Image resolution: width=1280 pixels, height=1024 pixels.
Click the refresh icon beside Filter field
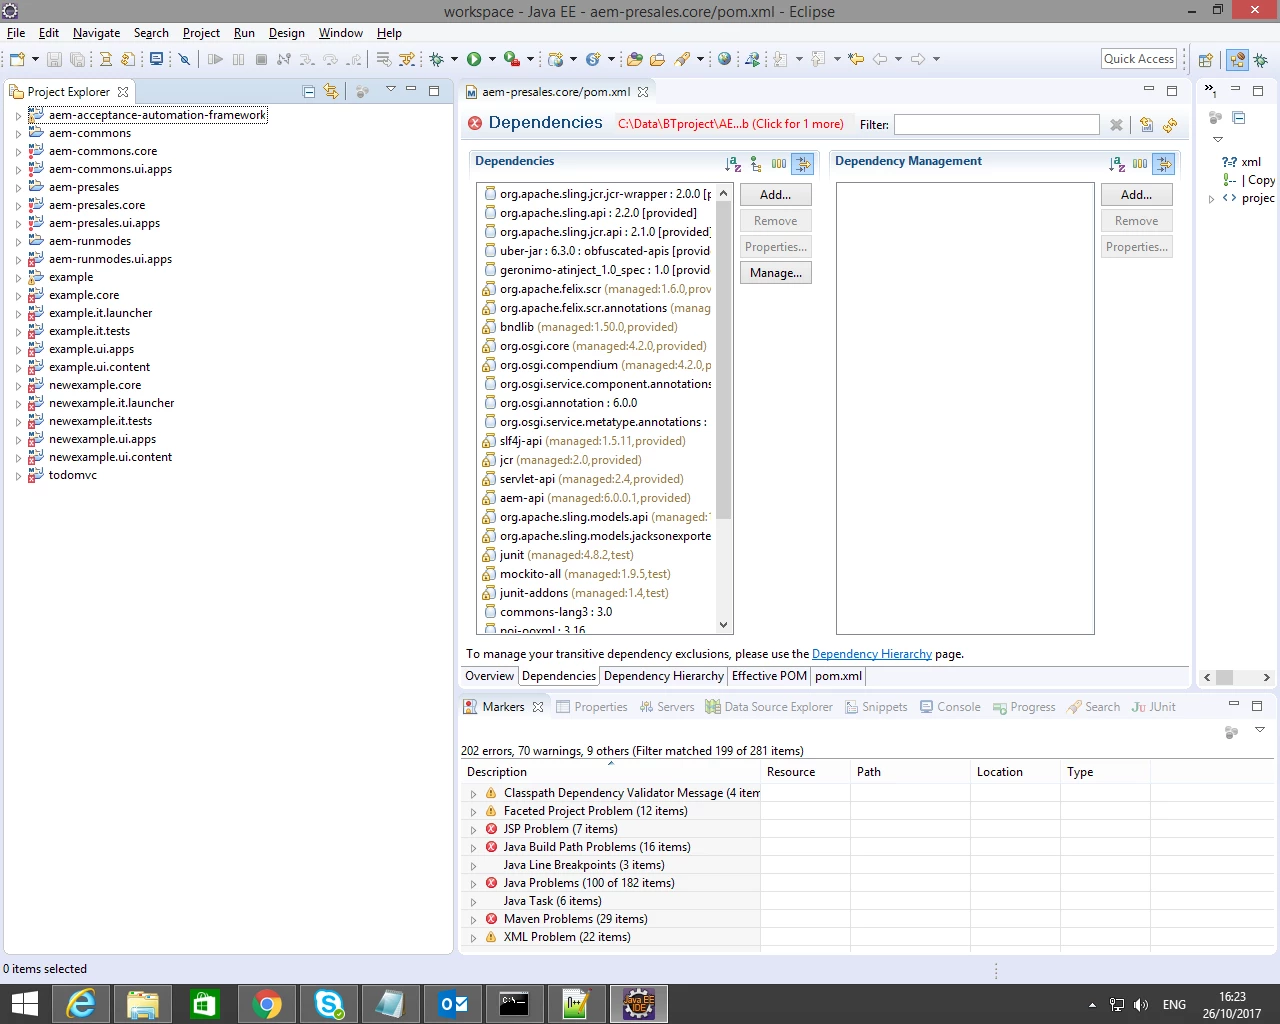coord(1170,125)
